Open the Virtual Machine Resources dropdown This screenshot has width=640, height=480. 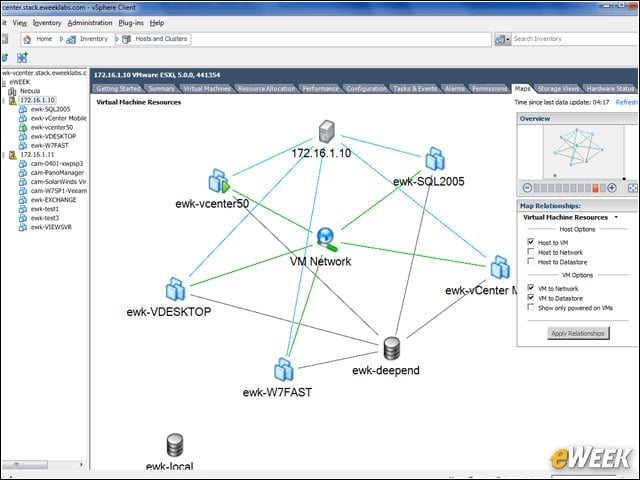(616, 217)
